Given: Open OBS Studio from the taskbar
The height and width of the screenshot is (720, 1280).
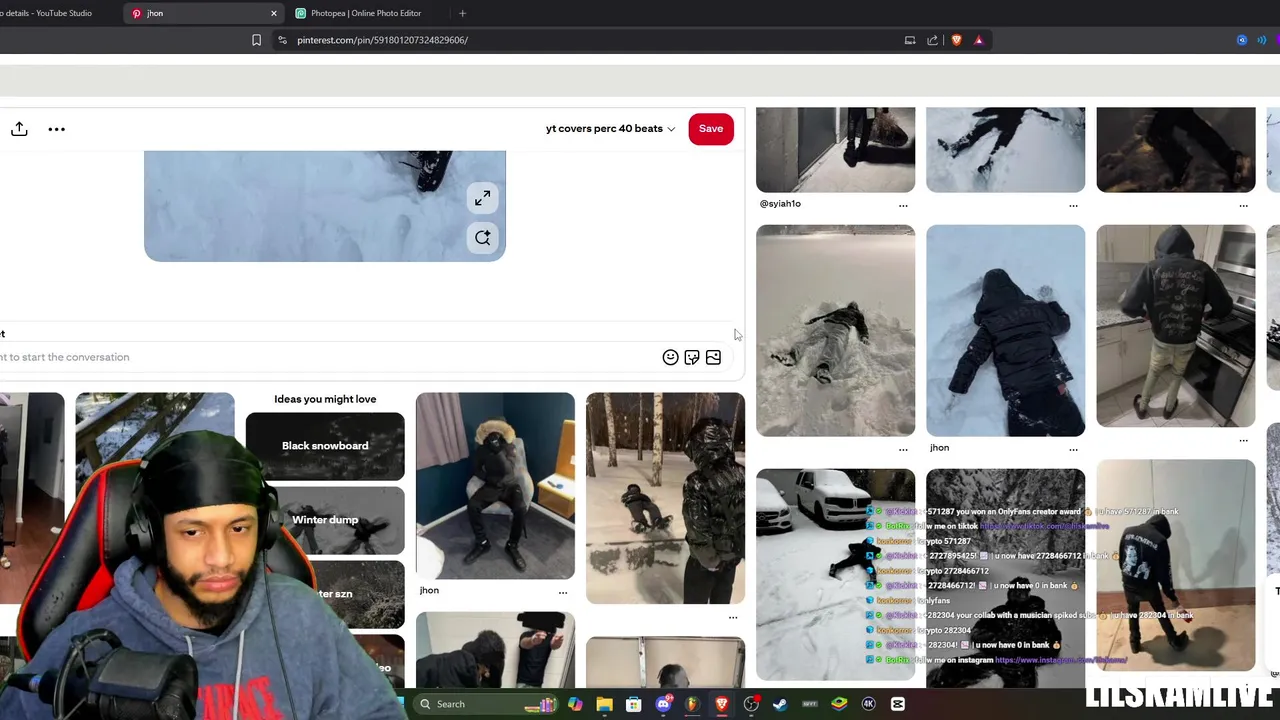Looking at the screenshot, I should 751,704.
